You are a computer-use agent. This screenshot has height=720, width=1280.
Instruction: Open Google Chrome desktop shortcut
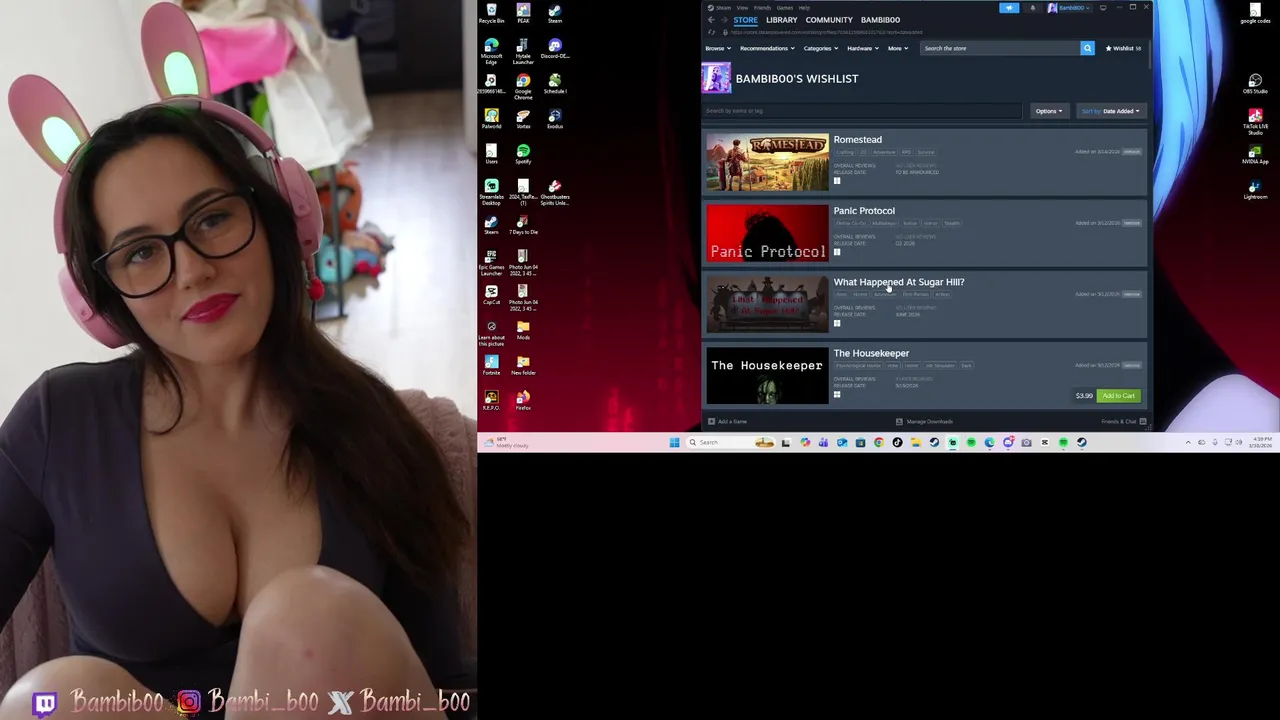coord(523,85)
